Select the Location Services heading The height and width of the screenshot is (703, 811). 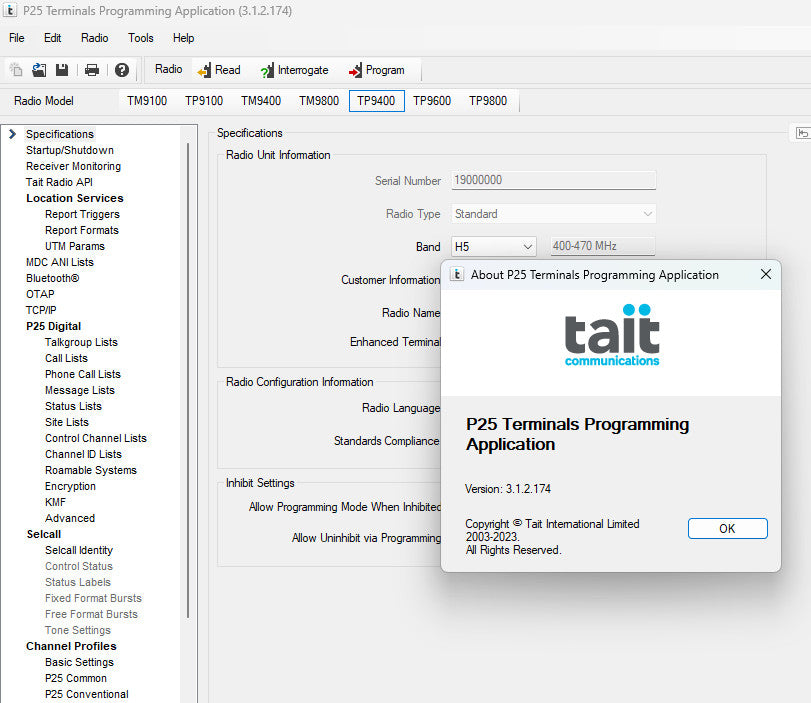coord(75,198)
